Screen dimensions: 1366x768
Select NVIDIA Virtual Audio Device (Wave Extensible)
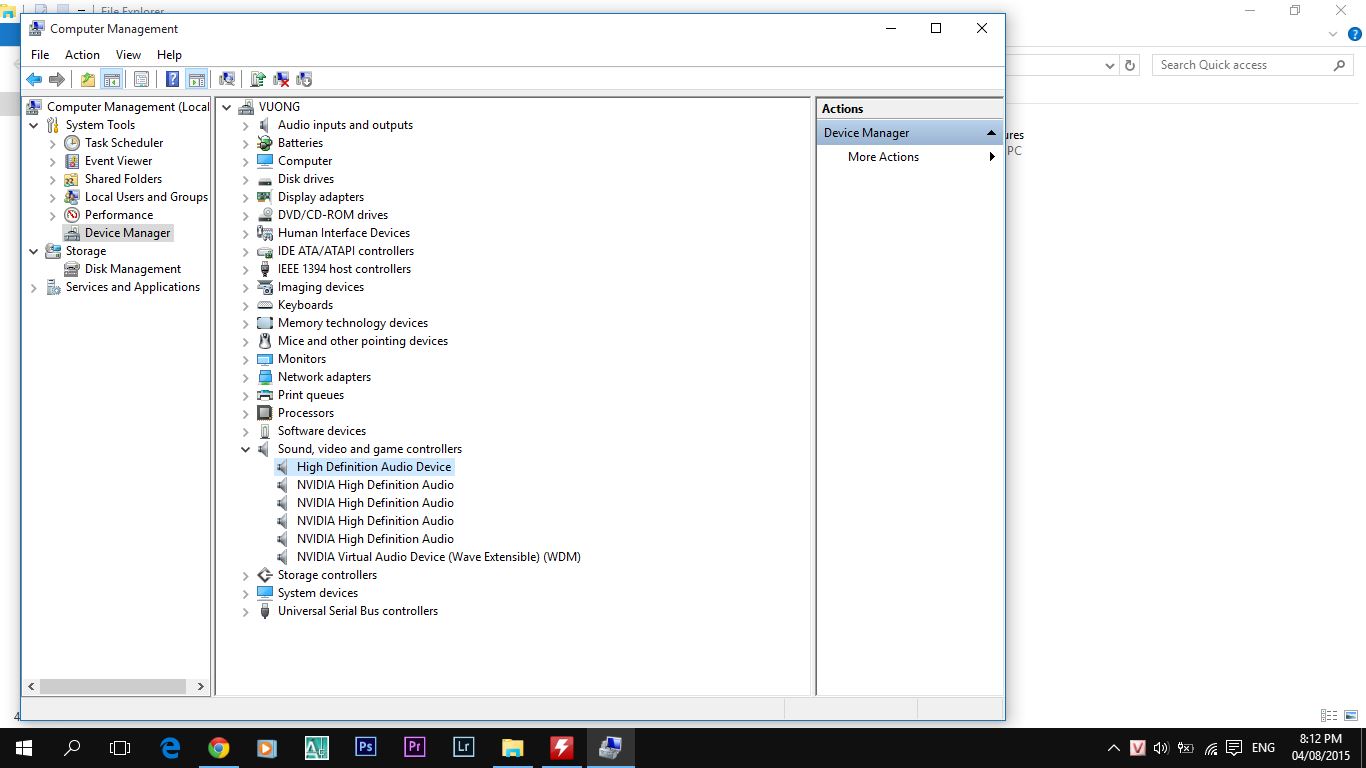pos(438,557)
